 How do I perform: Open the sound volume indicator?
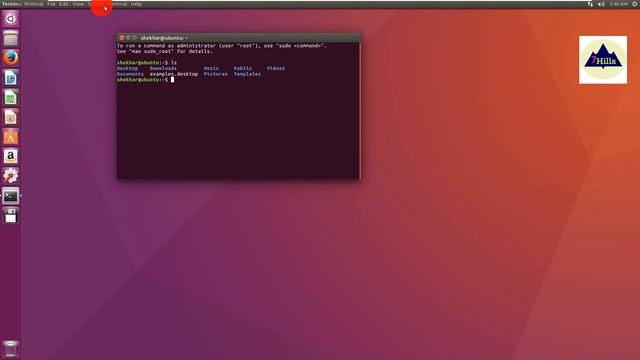(601, 4)
